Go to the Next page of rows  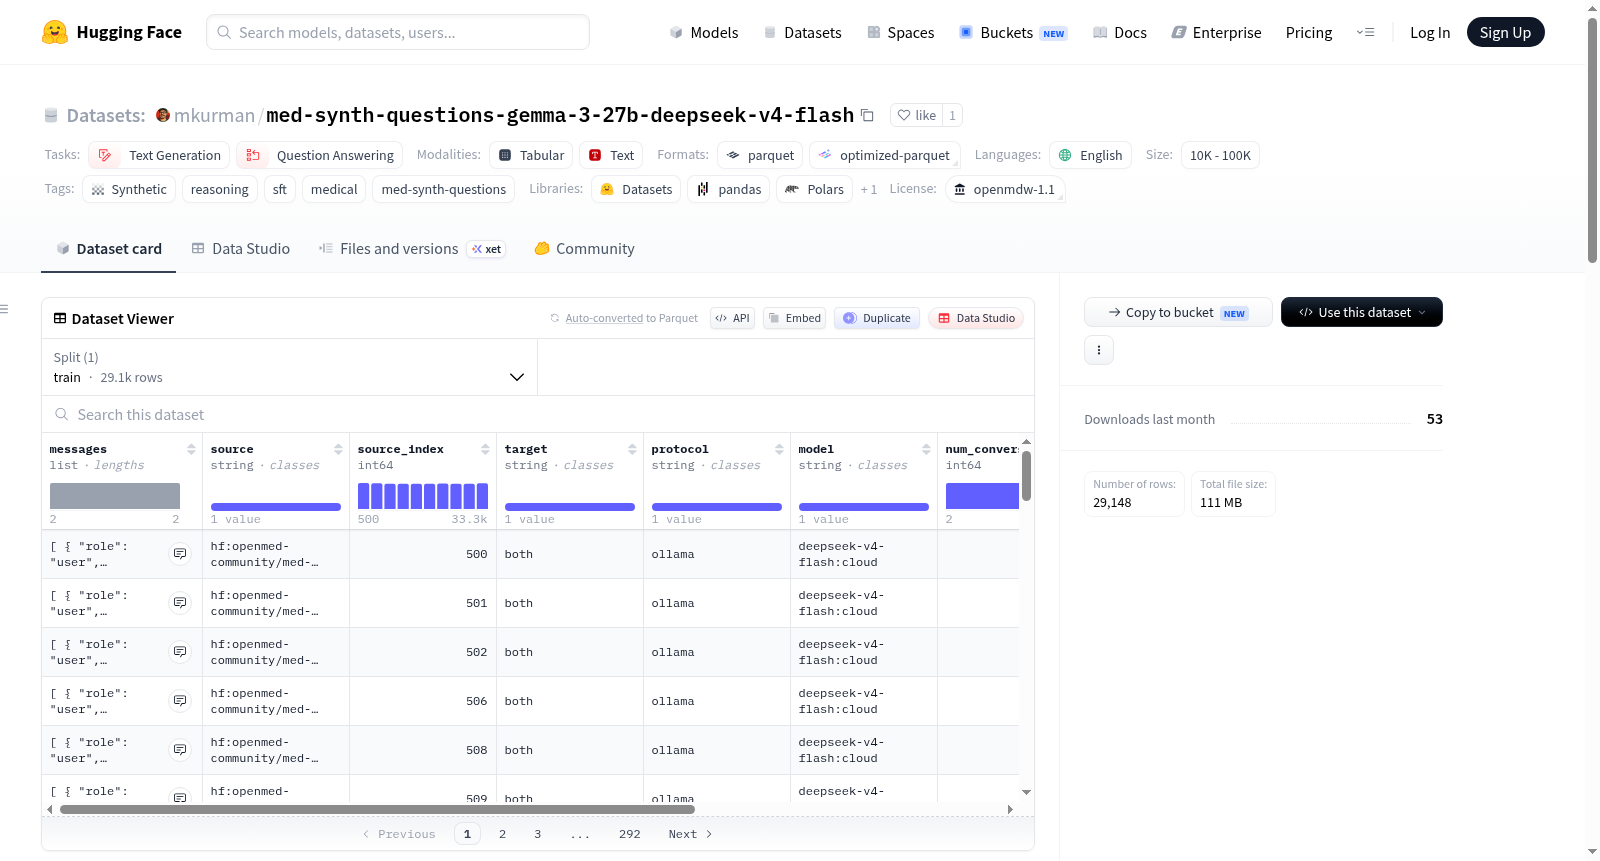click(x=690, y=834)
